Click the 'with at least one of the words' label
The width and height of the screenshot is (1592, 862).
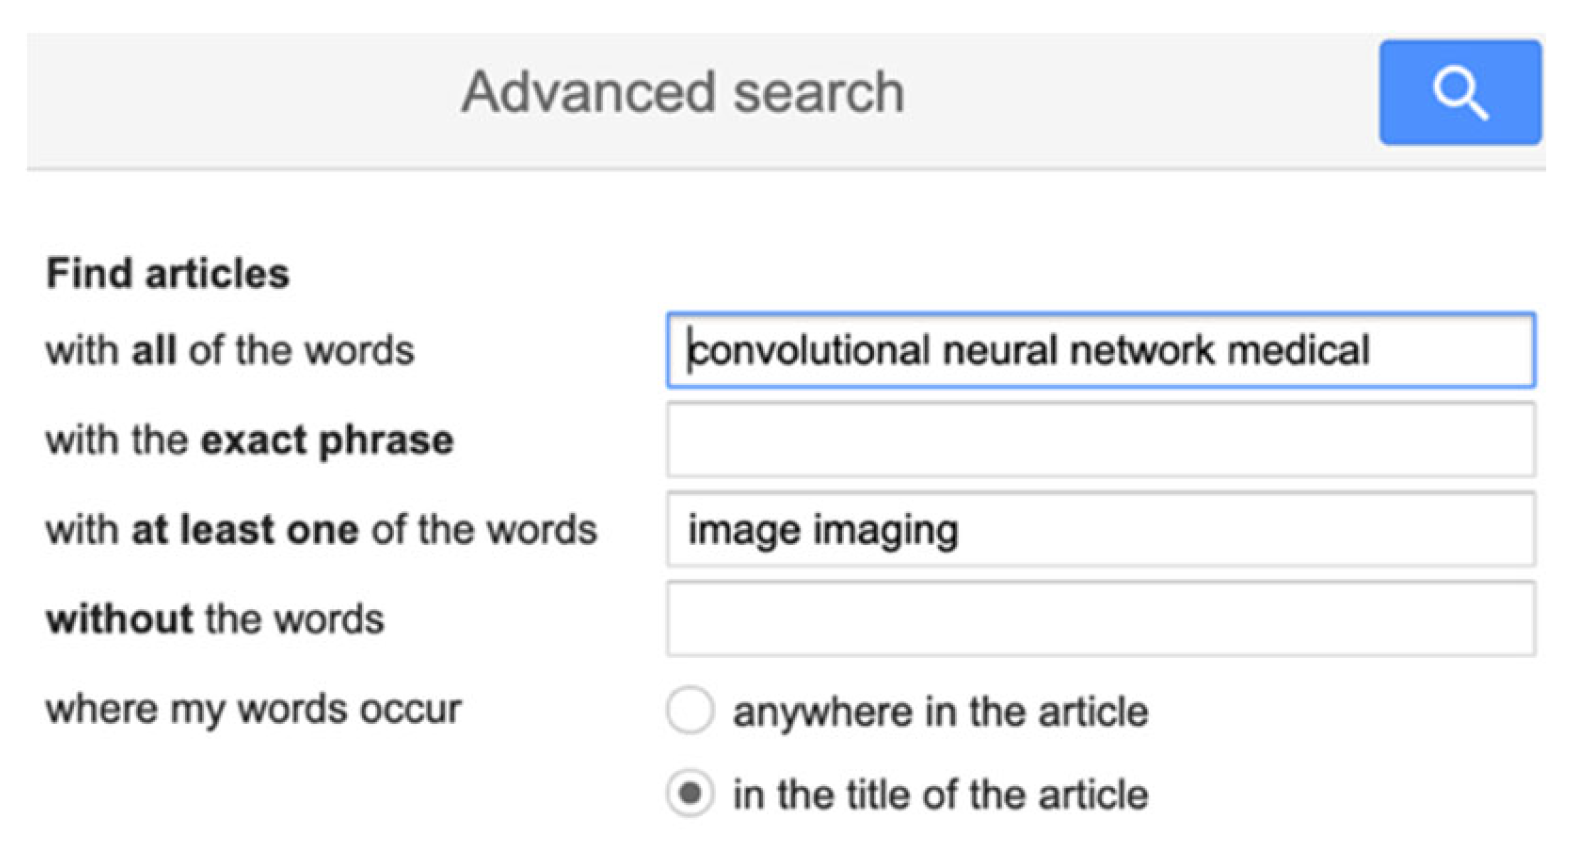click(321, 530)
